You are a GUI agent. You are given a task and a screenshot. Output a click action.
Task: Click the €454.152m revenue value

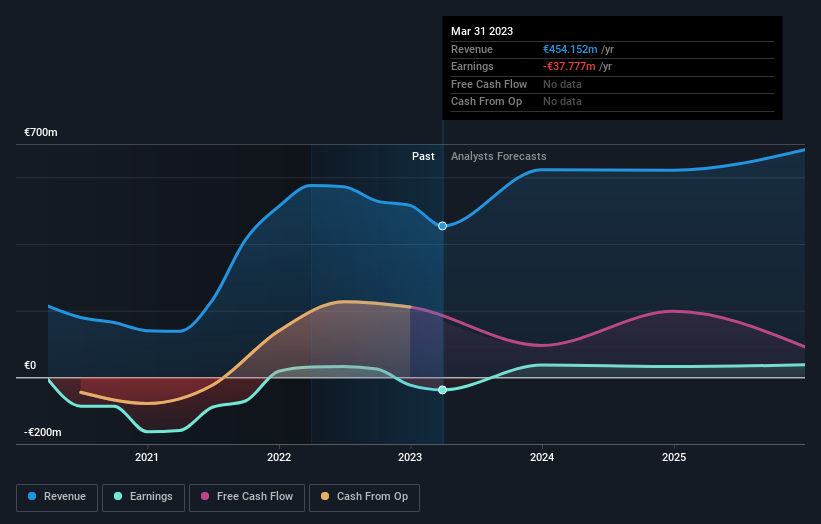(x=570, y=49)
